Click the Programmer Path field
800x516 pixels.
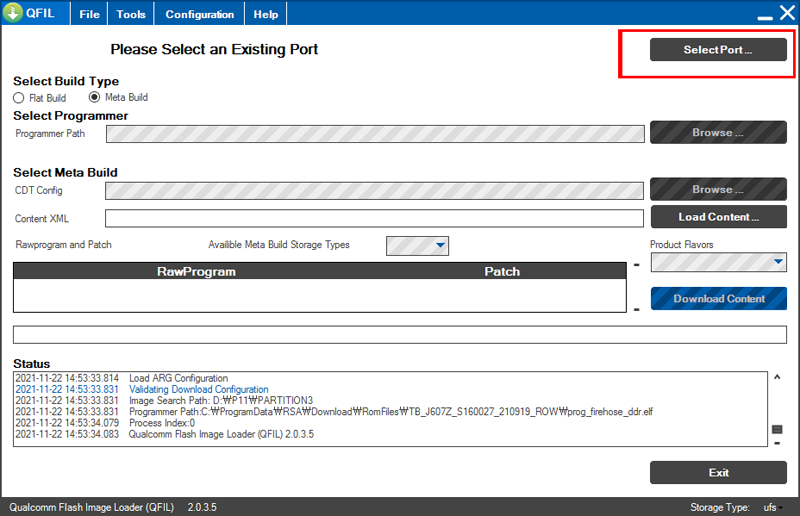click(375, 134)
